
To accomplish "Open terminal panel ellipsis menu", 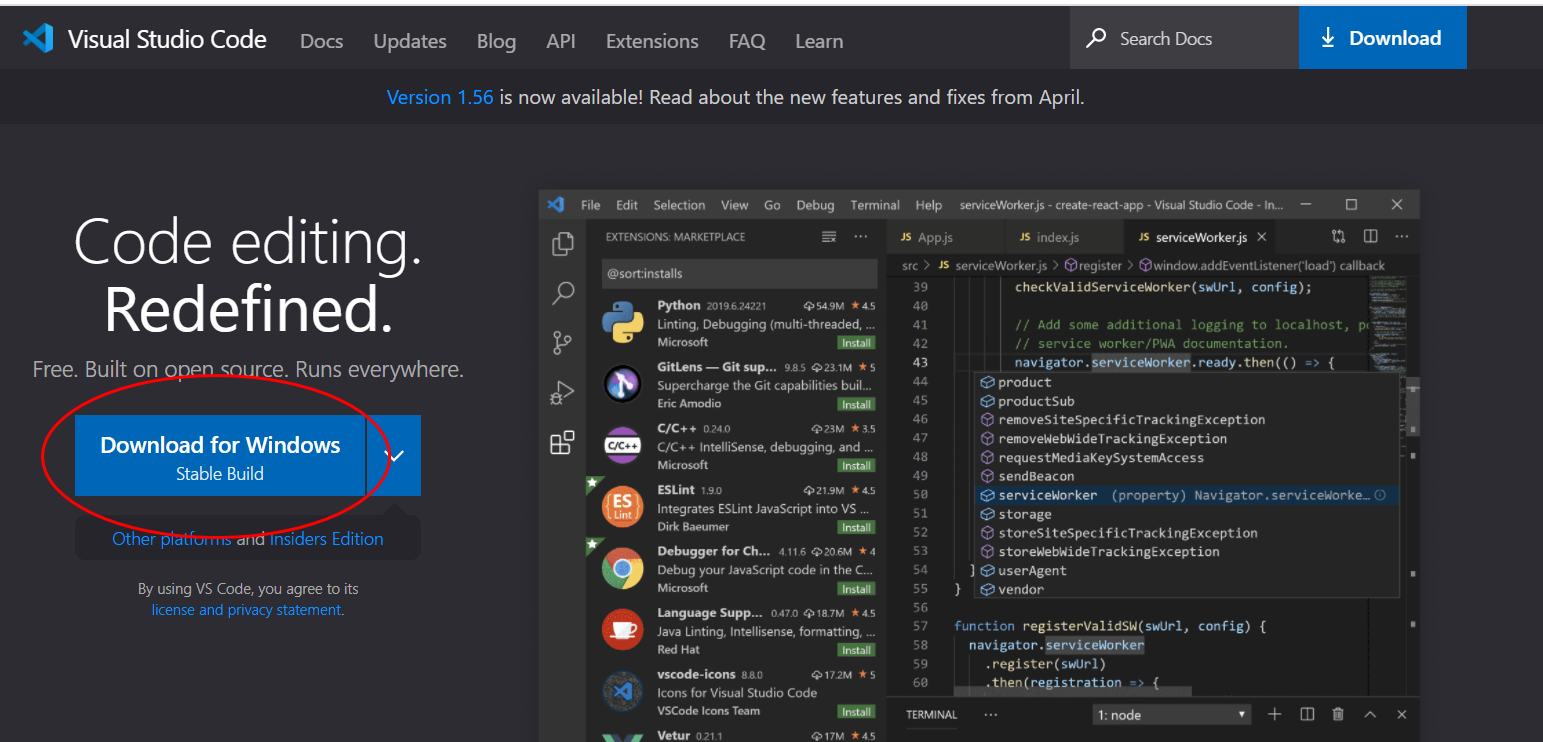I will [990, 714].
